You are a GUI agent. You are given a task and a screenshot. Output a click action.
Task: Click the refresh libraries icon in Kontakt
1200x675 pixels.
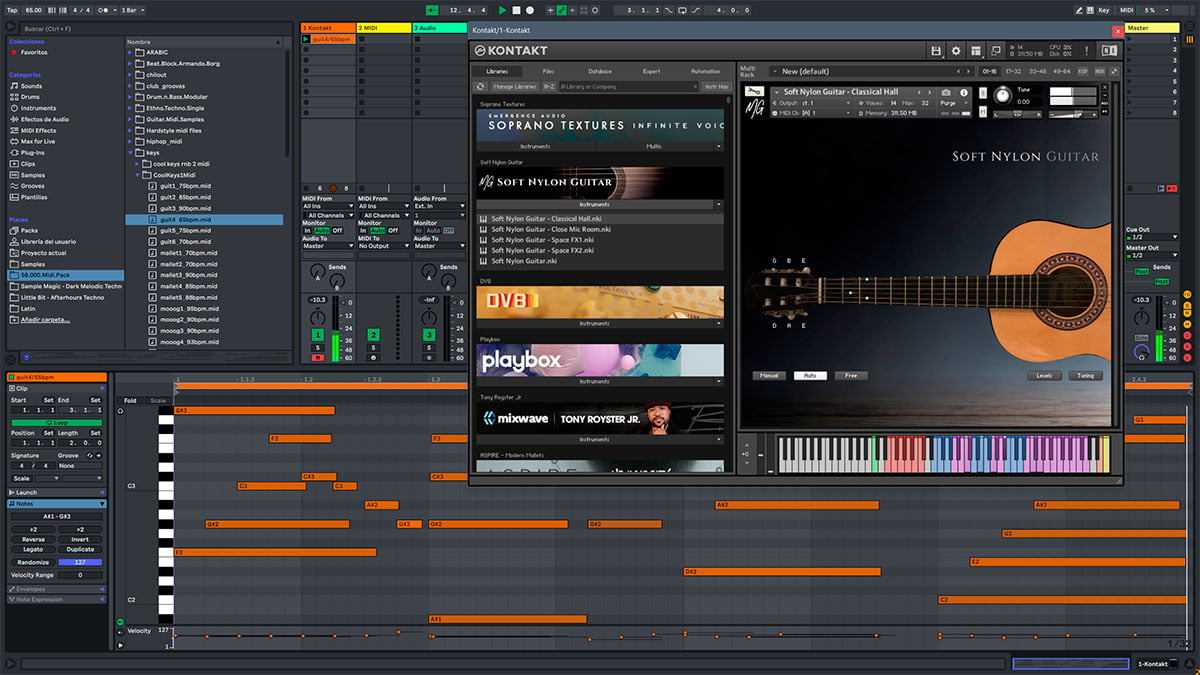pyautogui.click(x=480, y=87)
